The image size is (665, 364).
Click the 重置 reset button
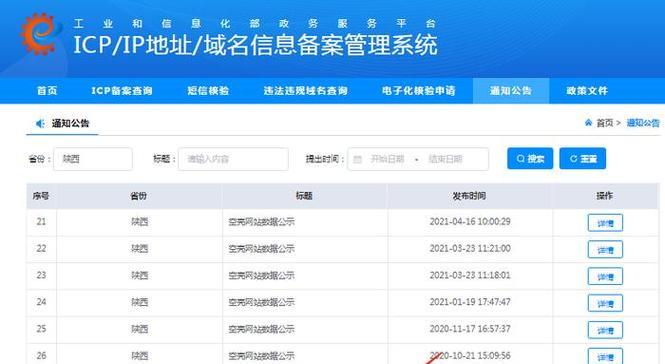click(583, 159)
